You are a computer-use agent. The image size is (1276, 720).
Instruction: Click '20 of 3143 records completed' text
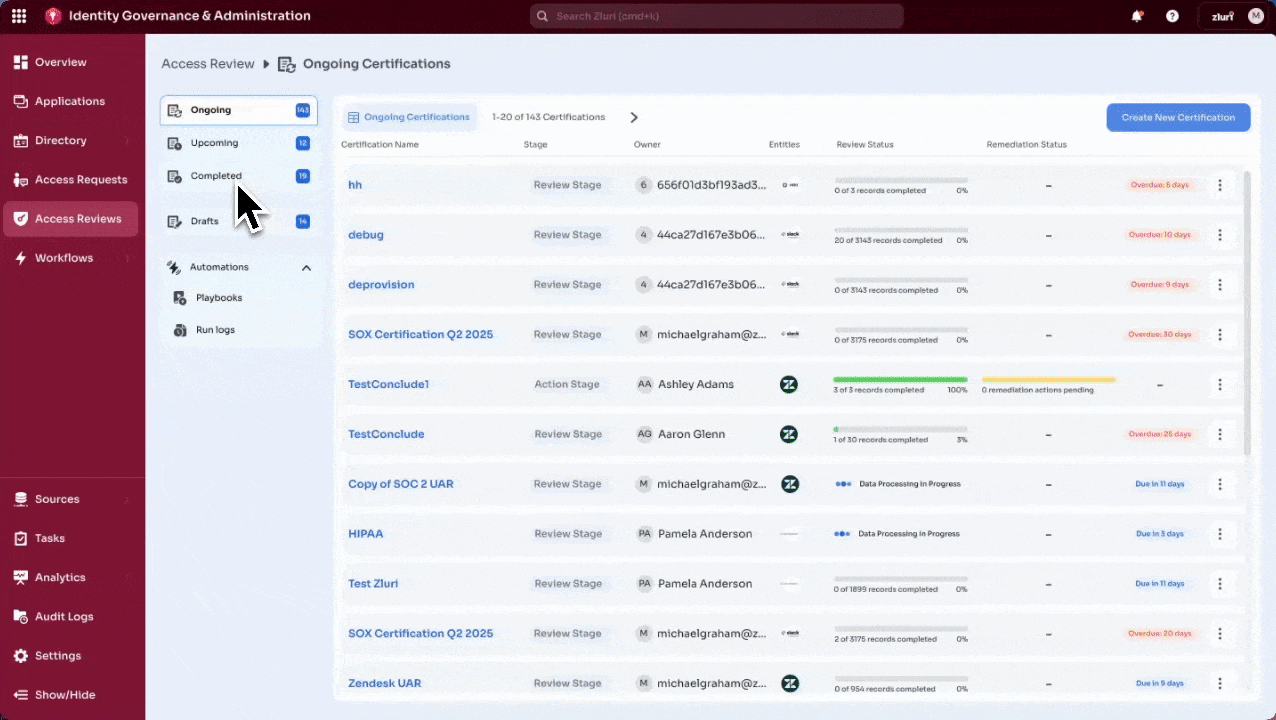point(888,240)
